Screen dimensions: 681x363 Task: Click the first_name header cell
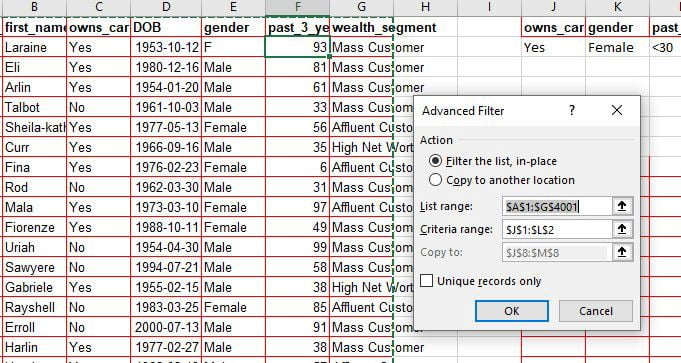[34, 27]
